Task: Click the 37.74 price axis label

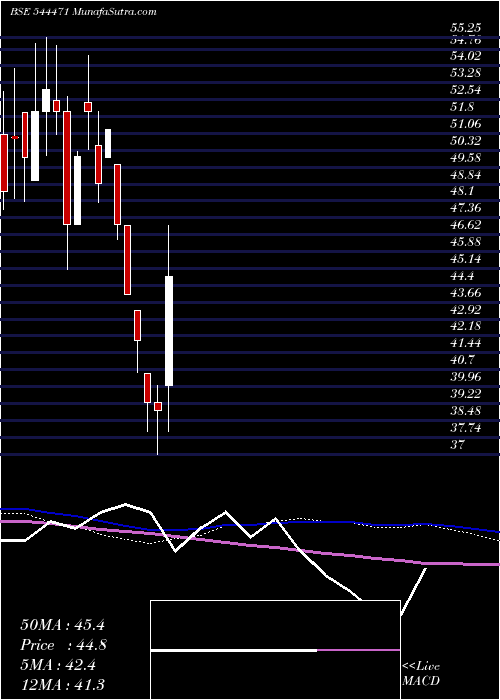Action: 466,429
